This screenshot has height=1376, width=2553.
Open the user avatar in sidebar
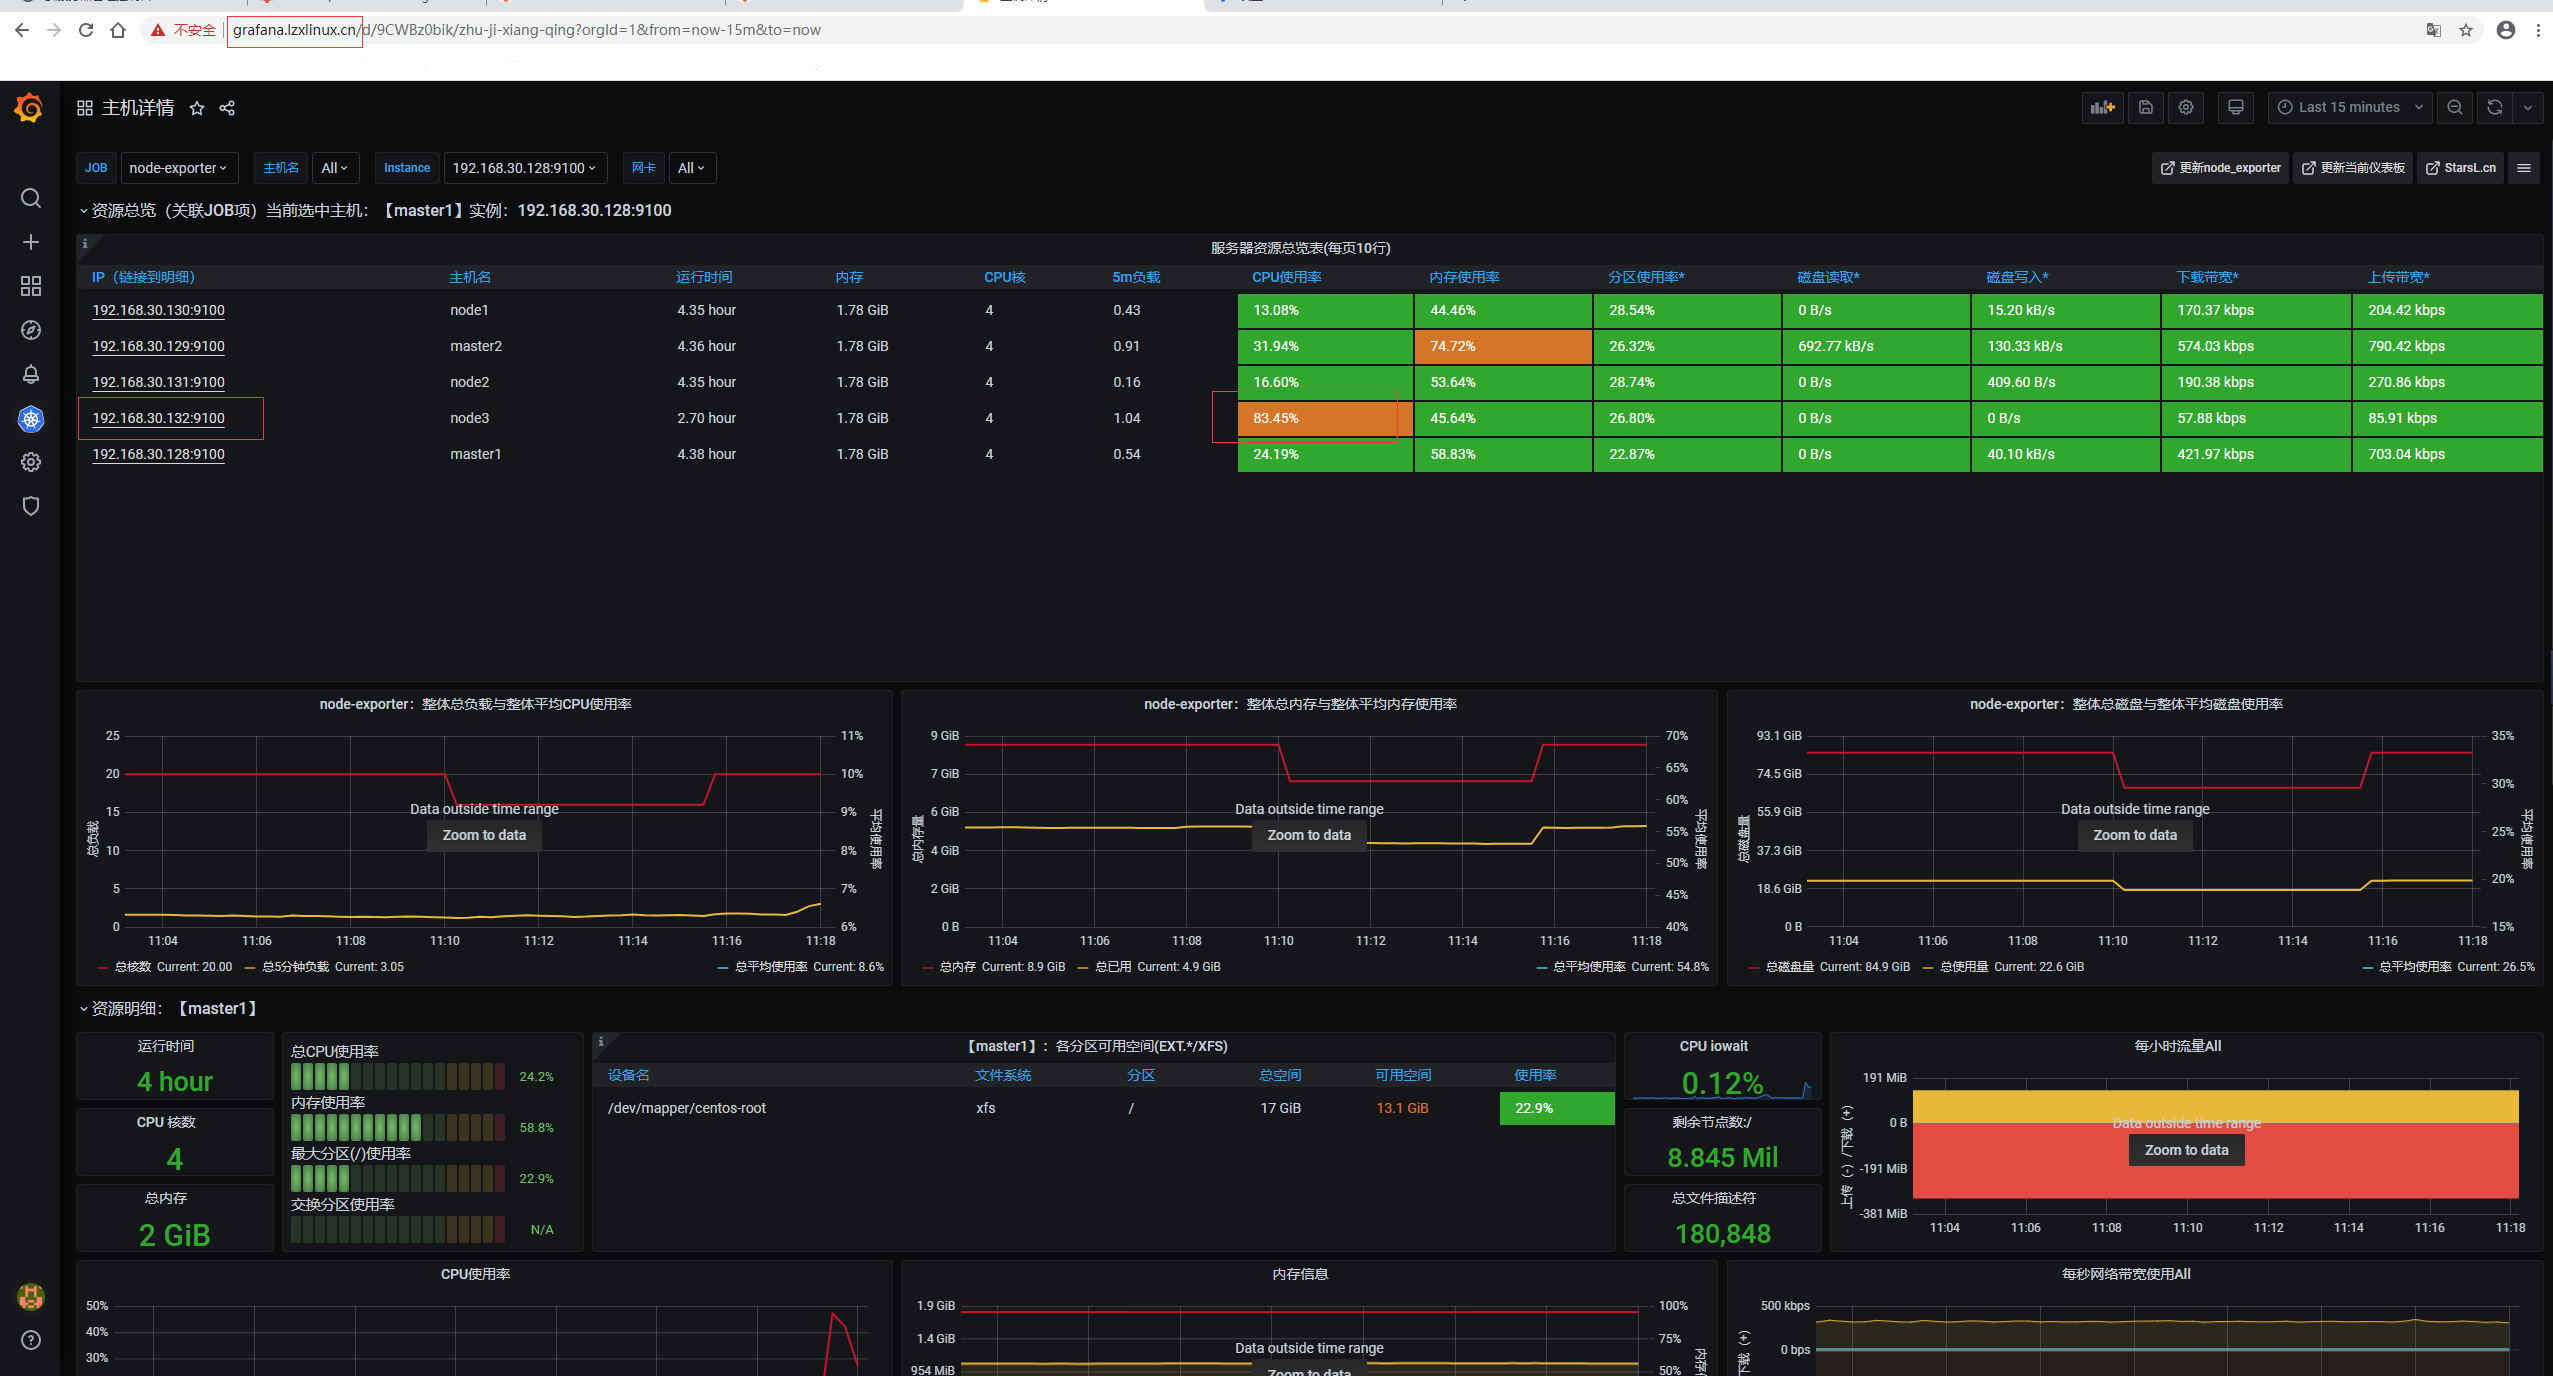31,1296
